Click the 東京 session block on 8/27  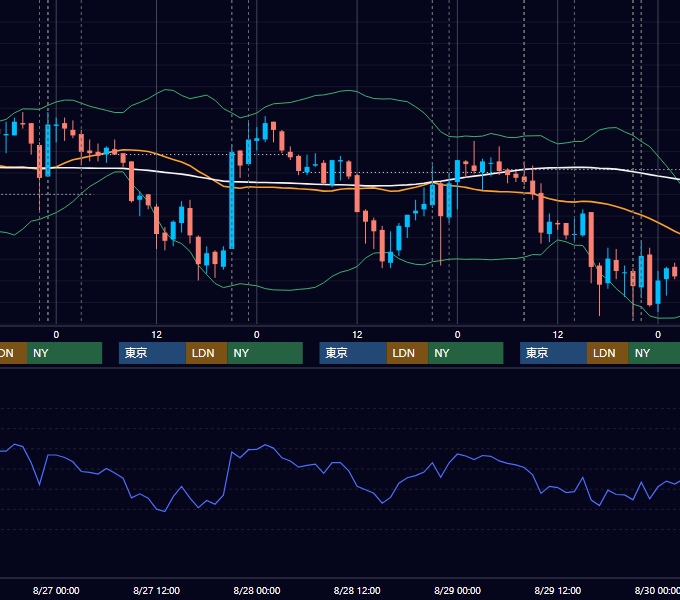pyautogui.click(x=152, y=353)
